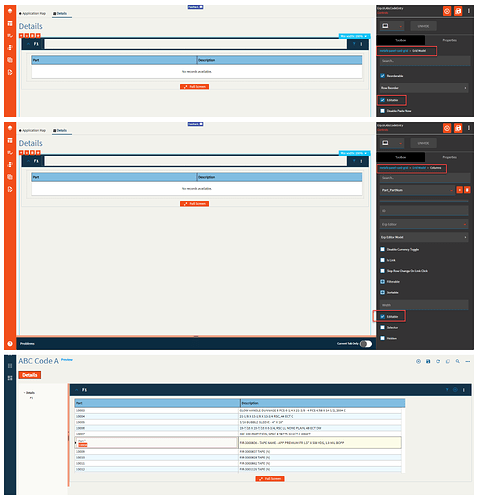Screen dimensions: 479x500
Task: Click the Width input field in the Columns panel
Action: (x=424, y=305)
